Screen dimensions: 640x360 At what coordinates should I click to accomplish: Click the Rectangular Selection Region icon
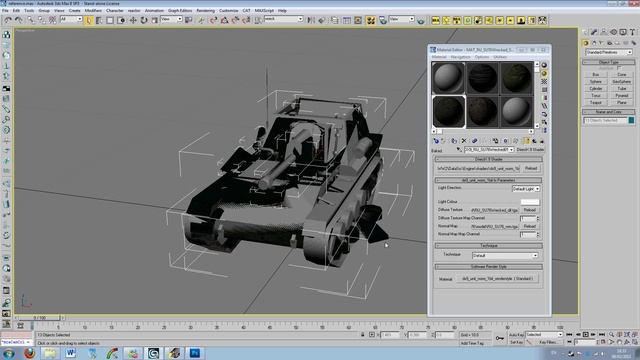click(110, 20)
